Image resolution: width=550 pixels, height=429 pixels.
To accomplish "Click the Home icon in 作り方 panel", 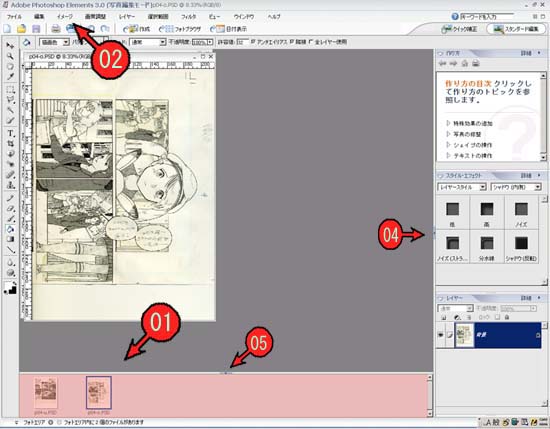I will 465,63.
